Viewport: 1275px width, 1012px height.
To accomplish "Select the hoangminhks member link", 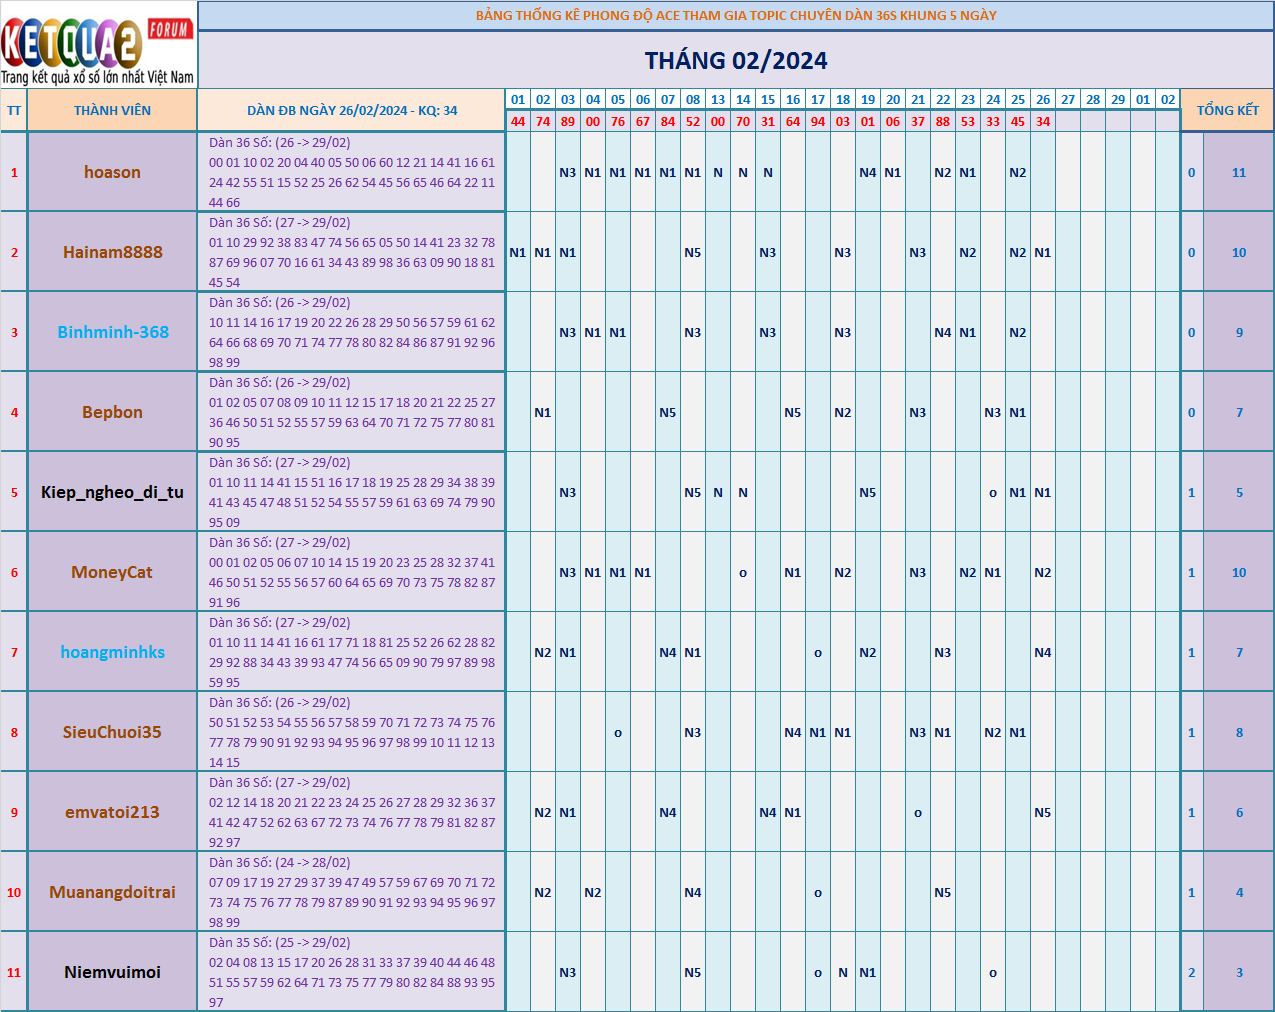I will pos(112,652).
